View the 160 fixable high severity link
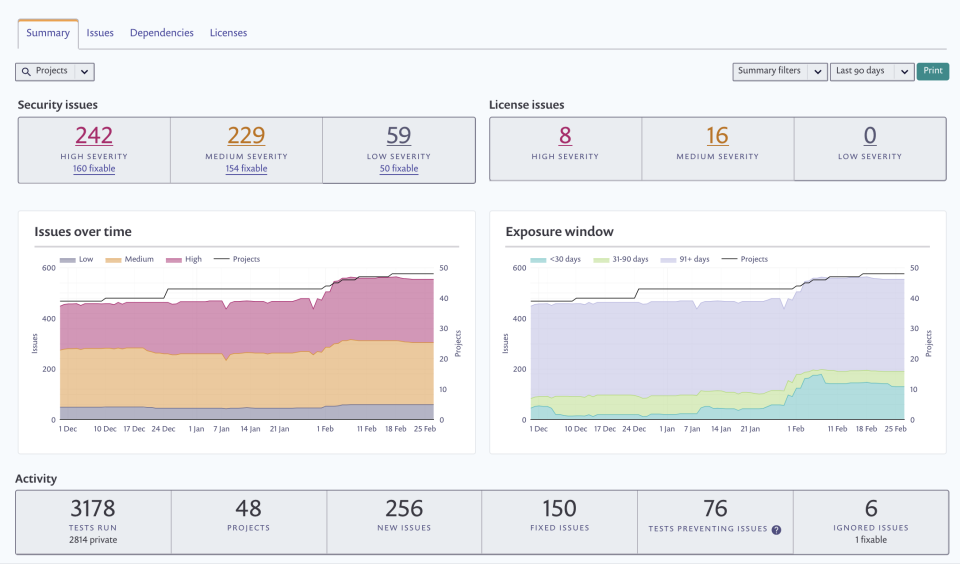The image size is (960, 564). (94, 168)
